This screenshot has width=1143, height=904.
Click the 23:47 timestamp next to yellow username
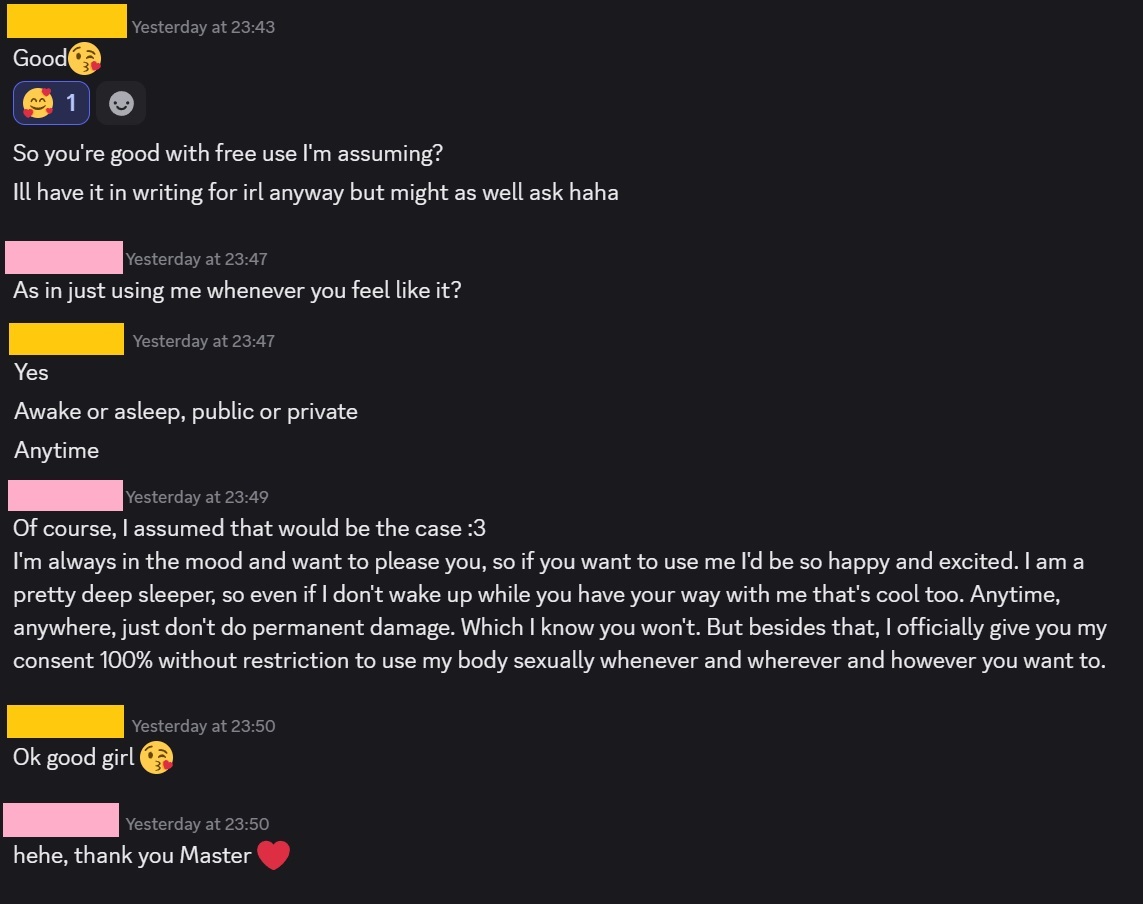(x=203, y=340)
